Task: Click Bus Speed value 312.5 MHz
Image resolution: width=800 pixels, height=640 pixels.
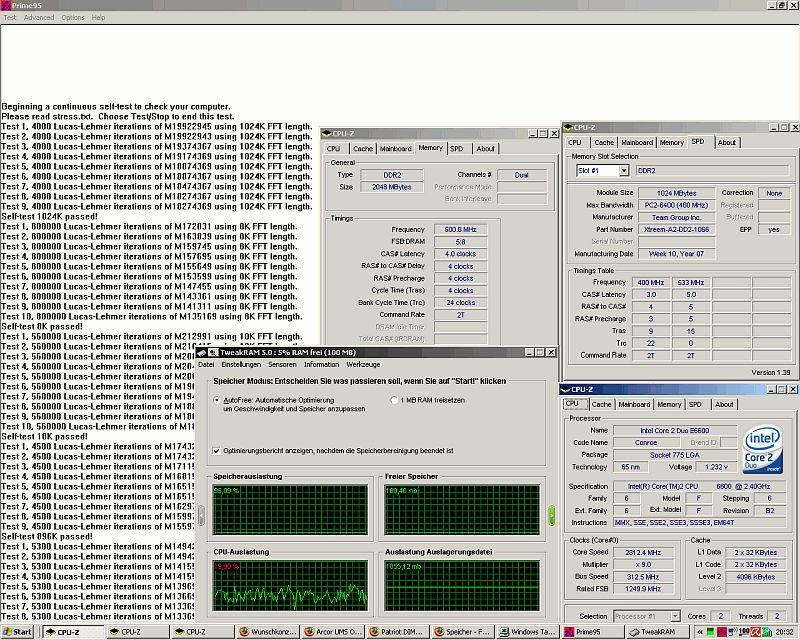Action: pos(643,577)
